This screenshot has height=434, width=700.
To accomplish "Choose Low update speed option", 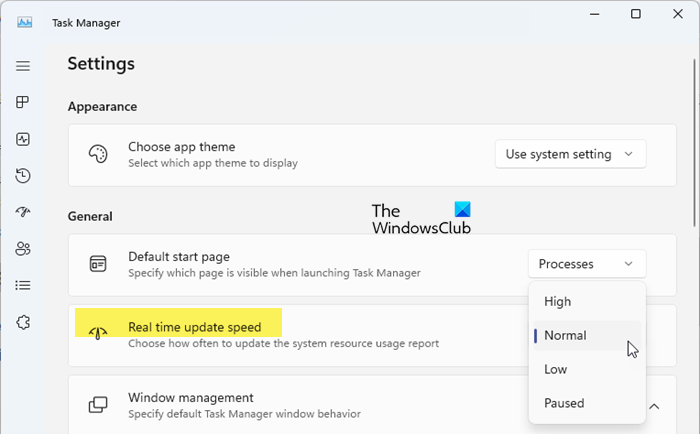I will tap(555, 369).
